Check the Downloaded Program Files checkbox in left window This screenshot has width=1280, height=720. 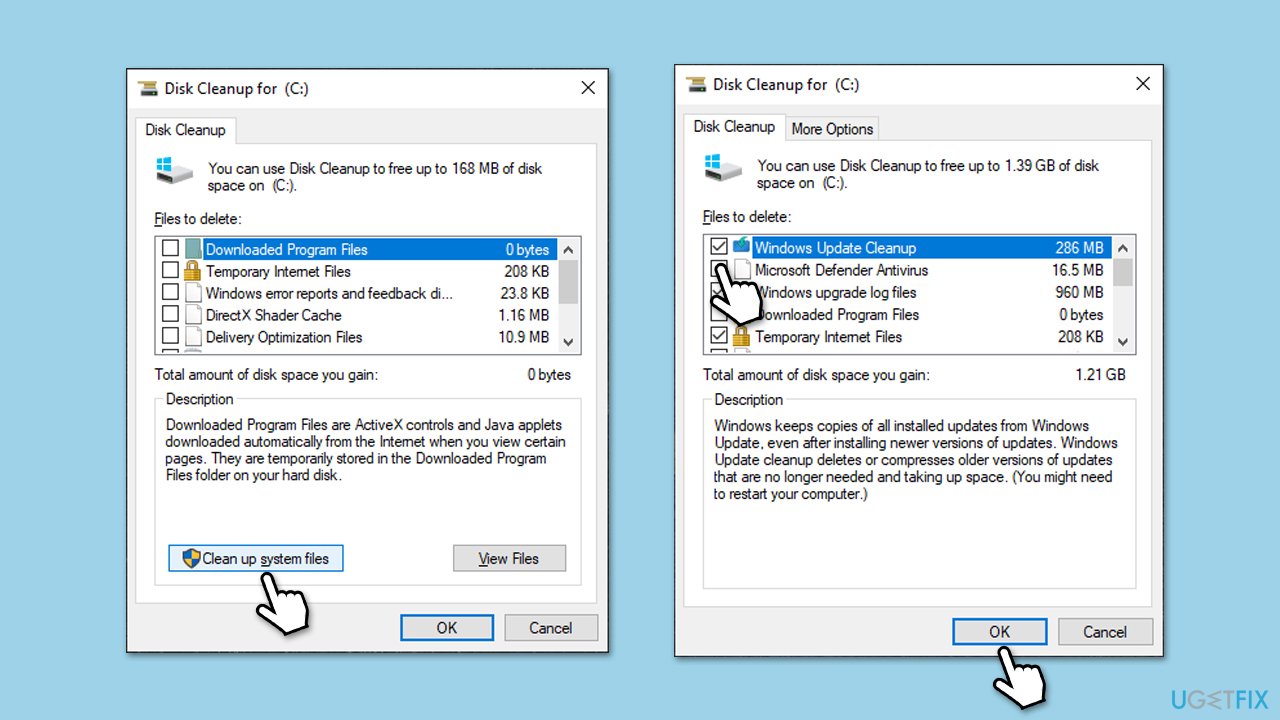click(x=170, y=249)
